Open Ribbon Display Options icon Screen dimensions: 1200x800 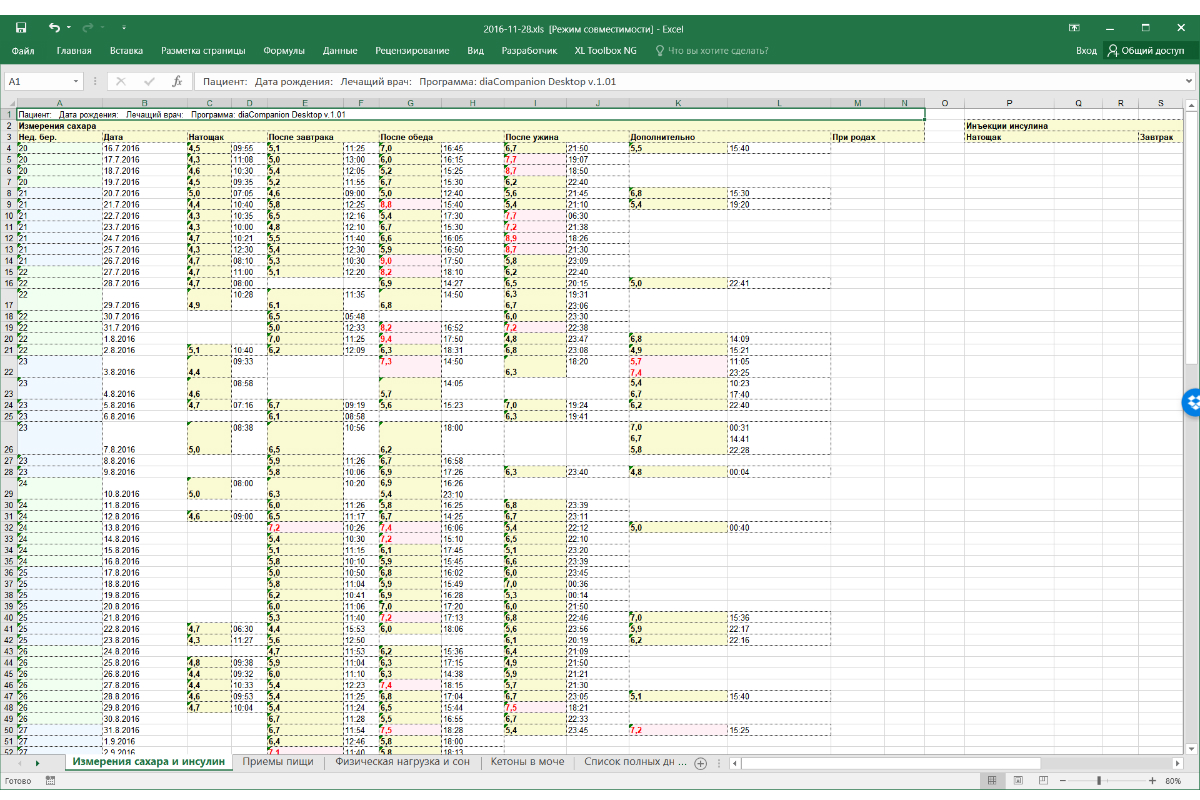pos(1074,28)
